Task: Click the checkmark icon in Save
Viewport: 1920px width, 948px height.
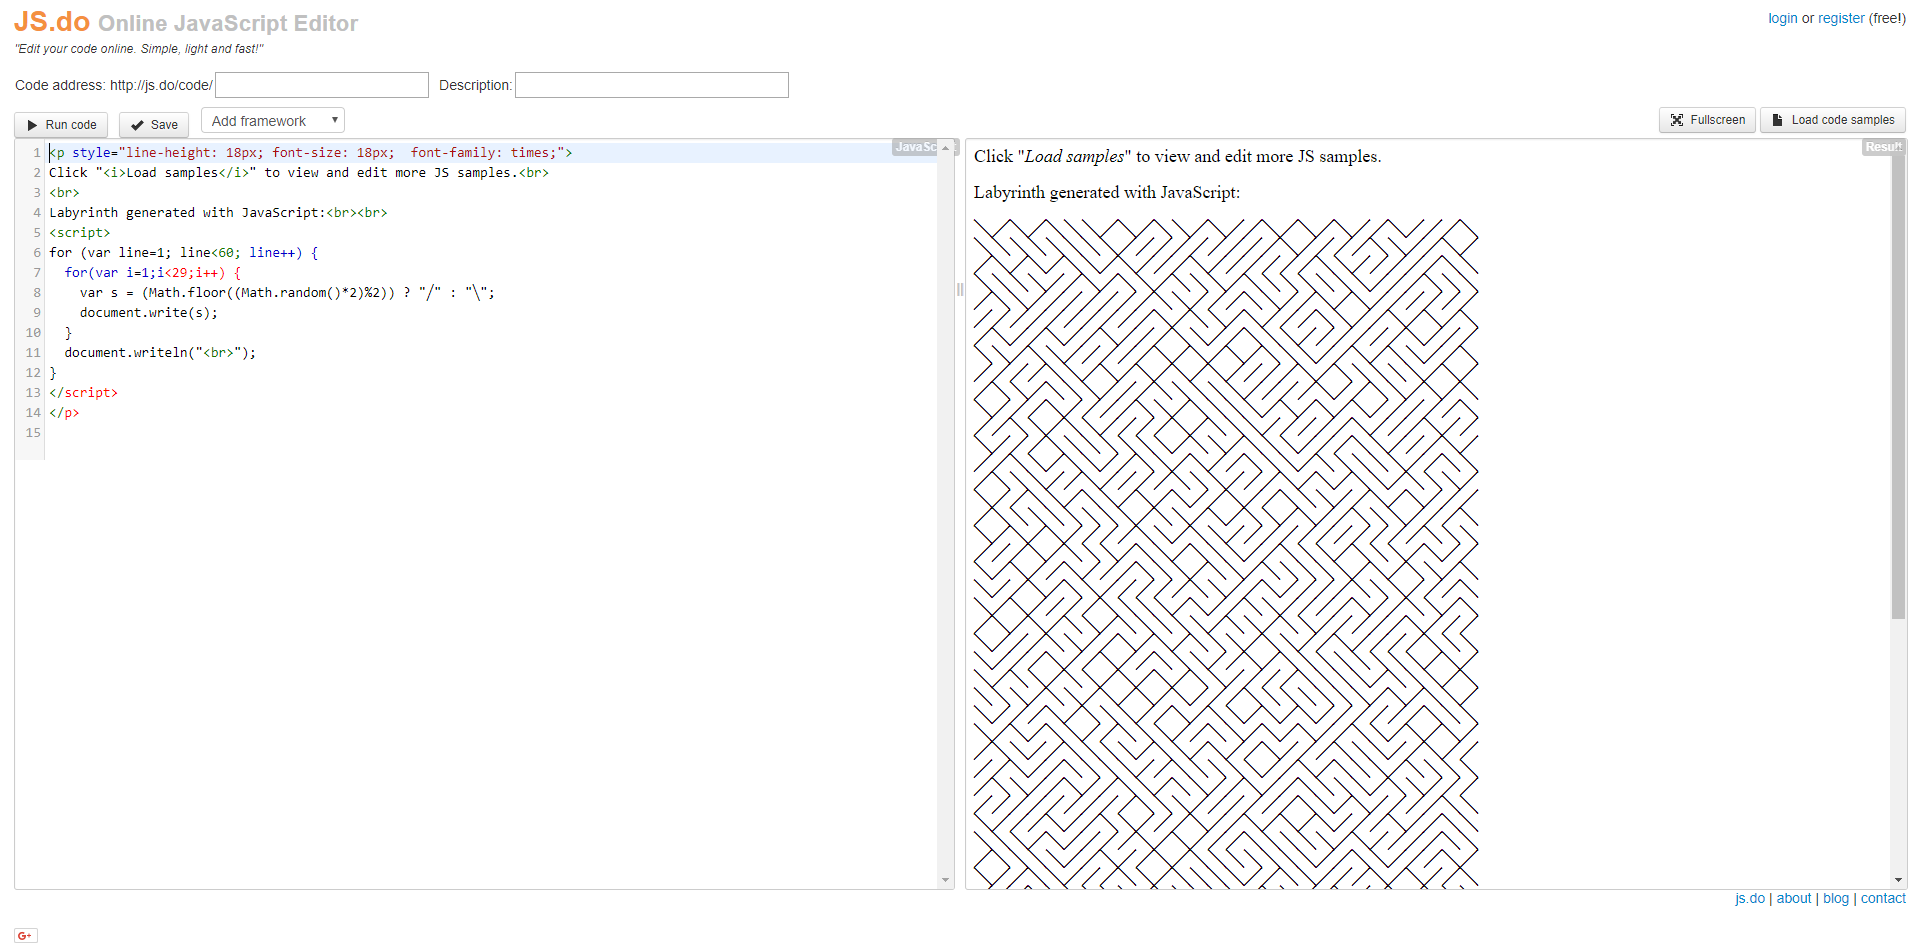Action: tap(137, 125)
